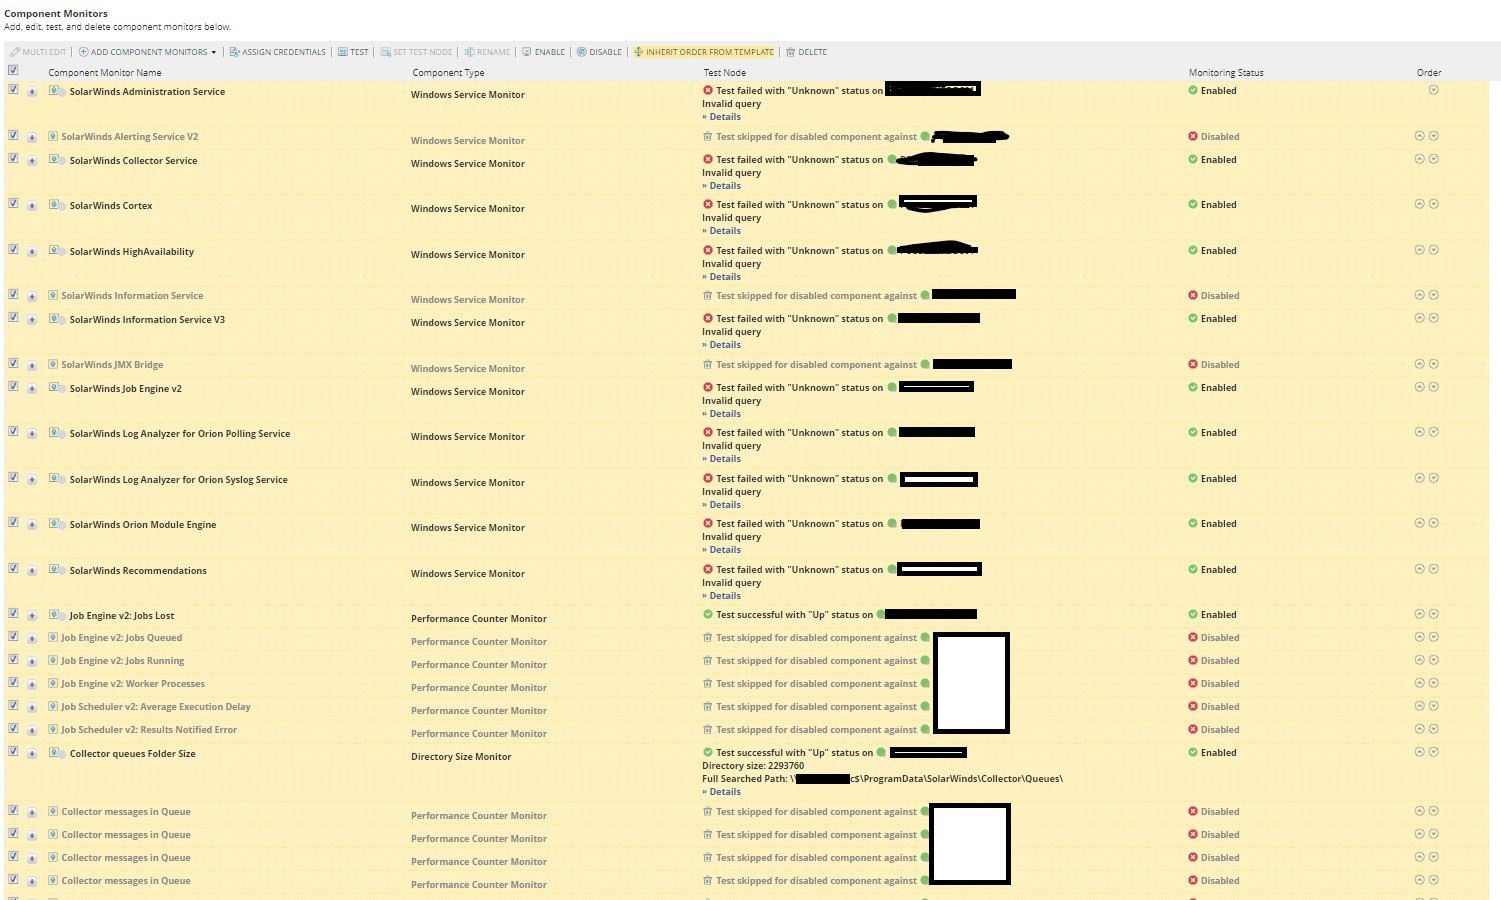Uncheck SolarWinds Administration Service checkbox
The width and height of the screenshot is (1501, 900).
click(13, 89)
